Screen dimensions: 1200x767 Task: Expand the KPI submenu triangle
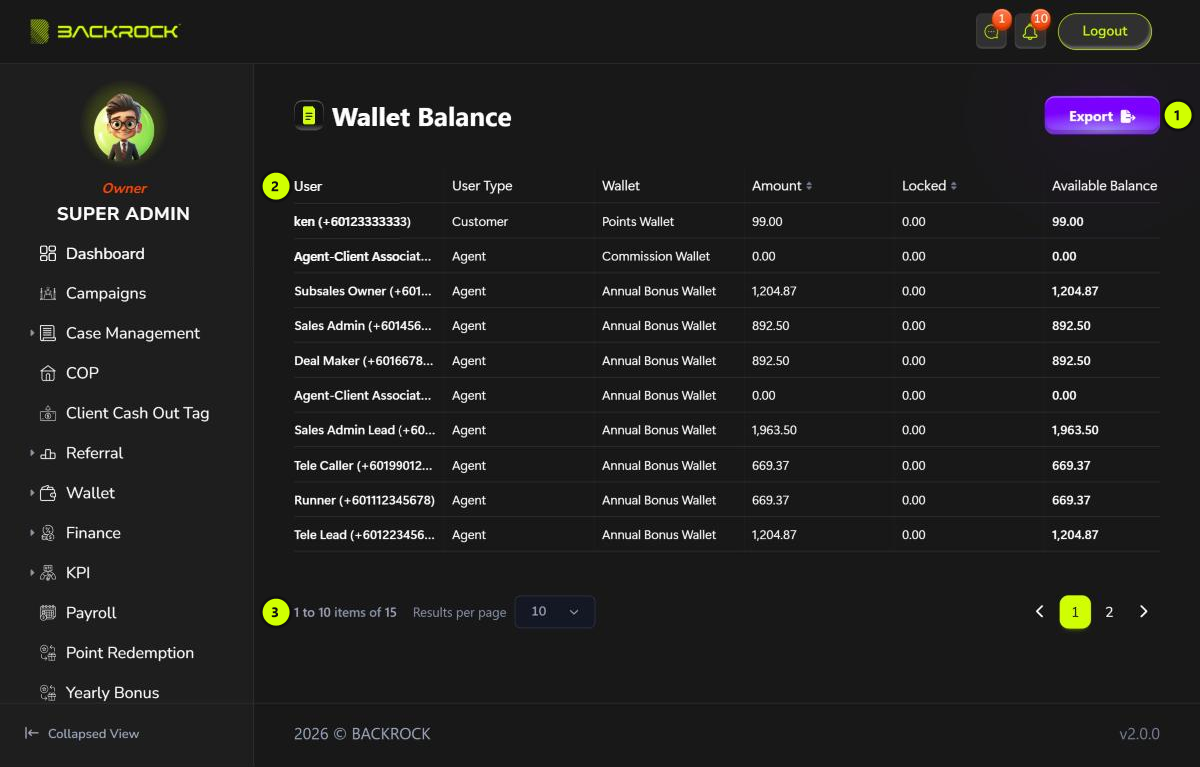(x=32, y=573)
